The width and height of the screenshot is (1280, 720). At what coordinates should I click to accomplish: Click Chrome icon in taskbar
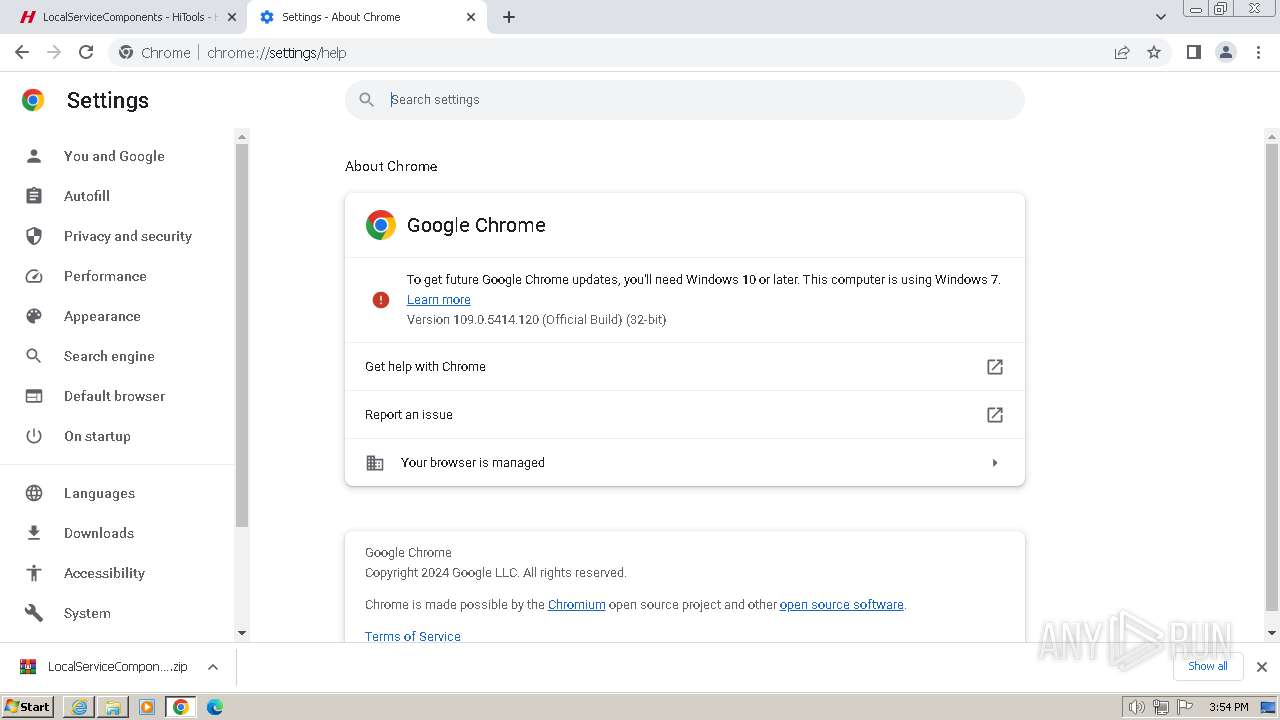click(181, 707)
